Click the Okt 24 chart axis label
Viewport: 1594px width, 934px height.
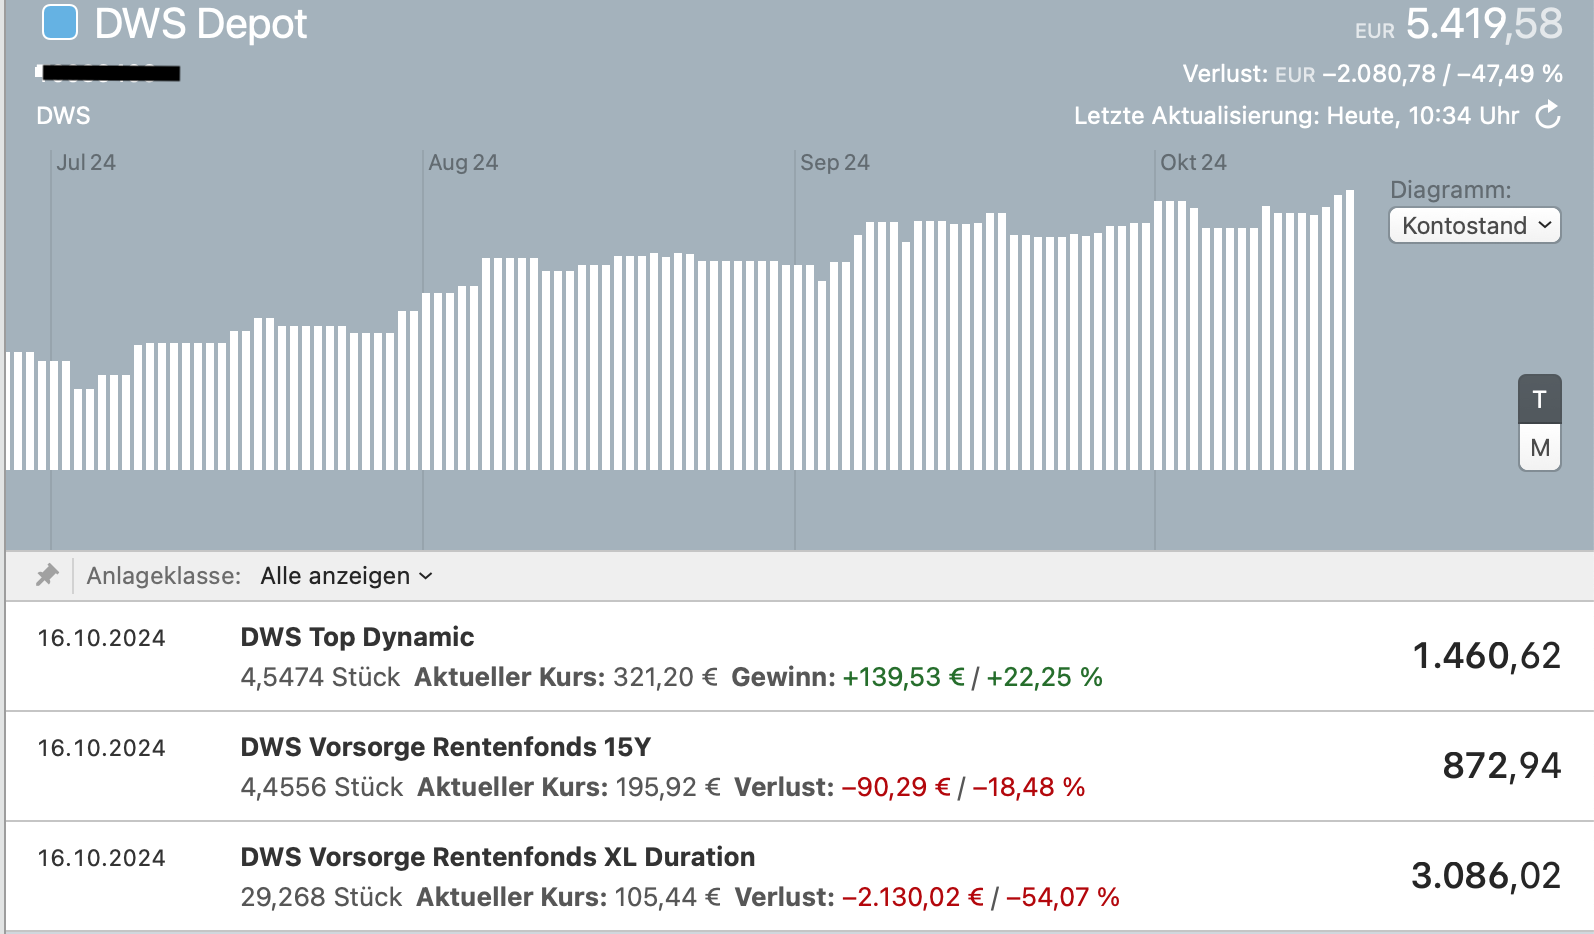(1193, 163)
